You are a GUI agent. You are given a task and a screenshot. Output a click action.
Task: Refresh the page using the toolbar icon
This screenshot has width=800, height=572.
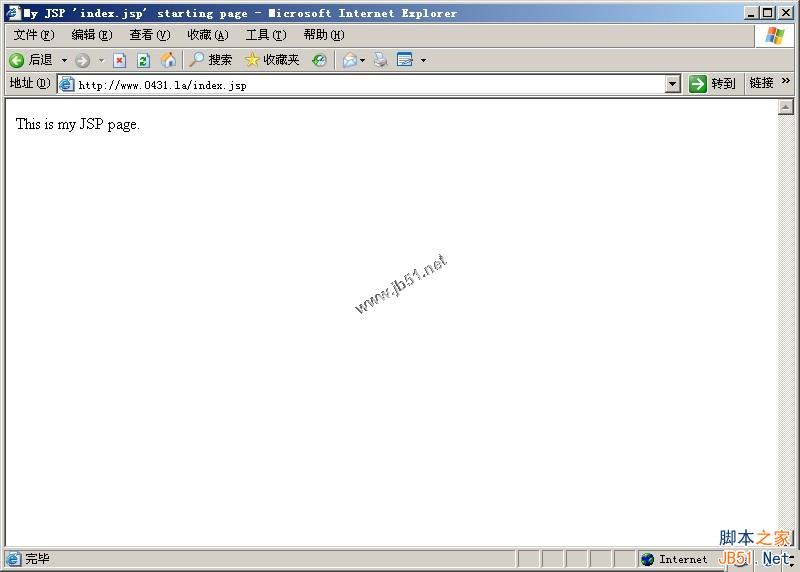pos(143,60)
